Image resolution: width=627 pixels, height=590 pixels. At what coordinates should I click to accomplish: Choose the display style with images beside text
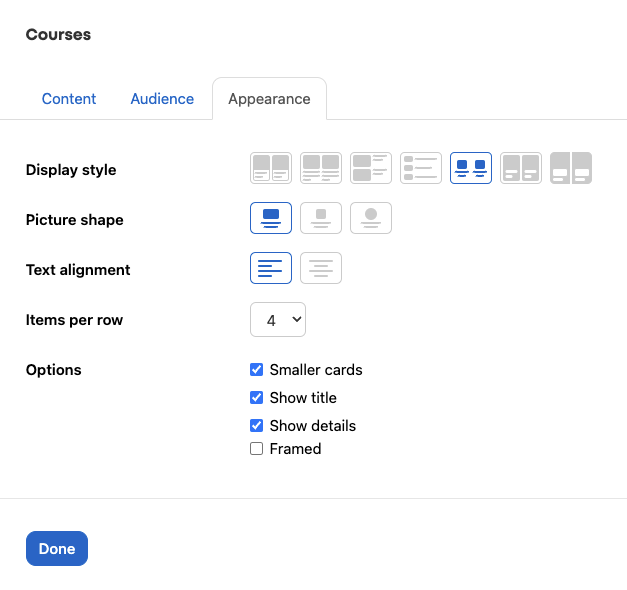(371, 168)
